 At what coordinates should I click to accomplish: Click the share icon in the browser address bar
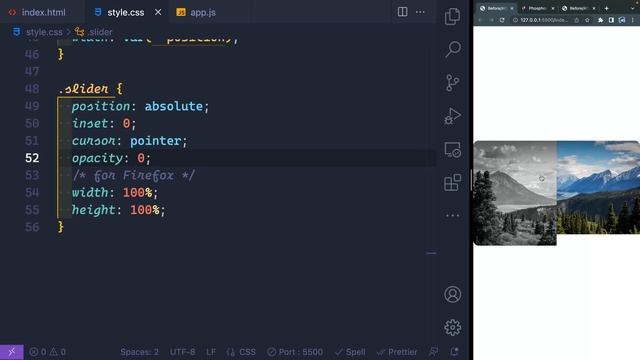click(x=576, y=20)
